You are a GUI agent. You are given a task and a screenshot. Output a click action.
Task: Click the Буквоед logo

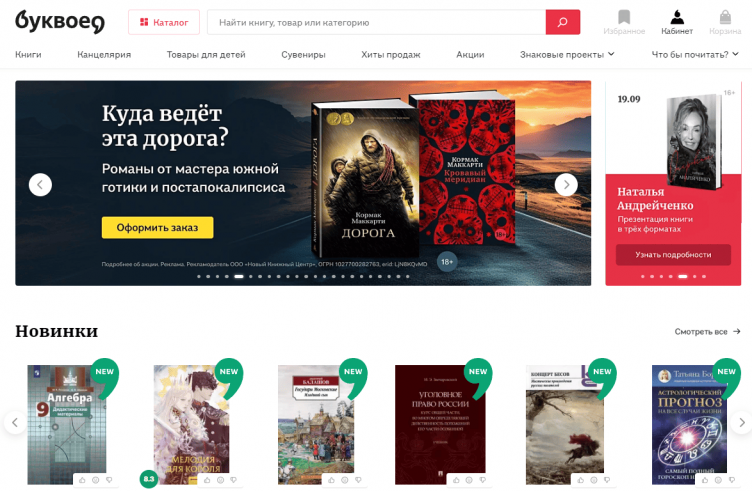click(x=60, y=22)
